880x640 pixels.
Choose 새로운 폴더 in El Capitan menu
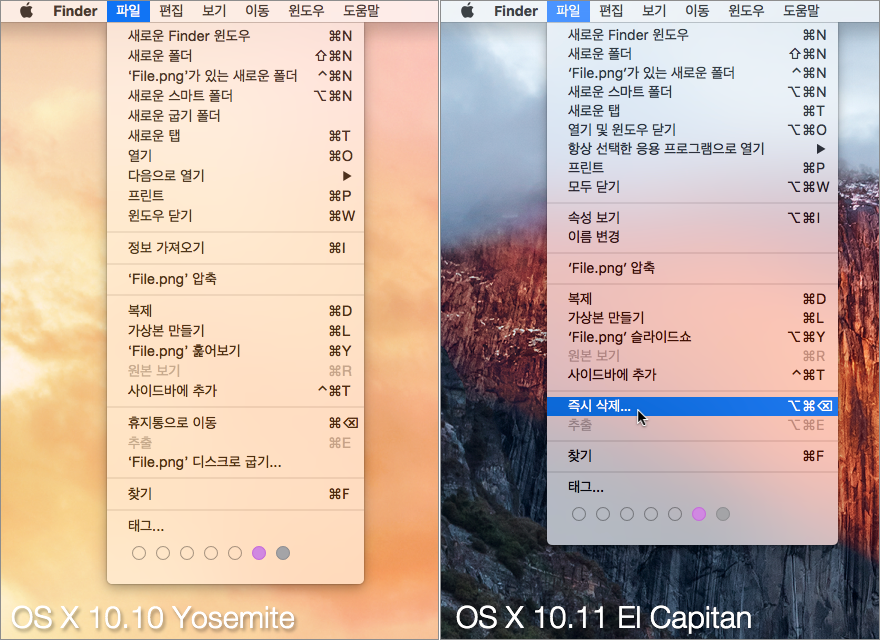click(693, 54)
